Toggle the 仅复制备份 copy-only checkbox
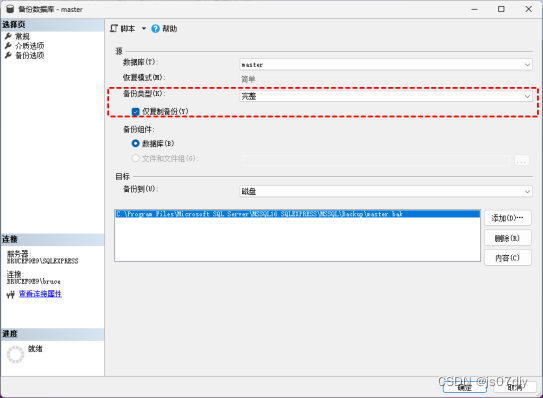 (135, 112)
